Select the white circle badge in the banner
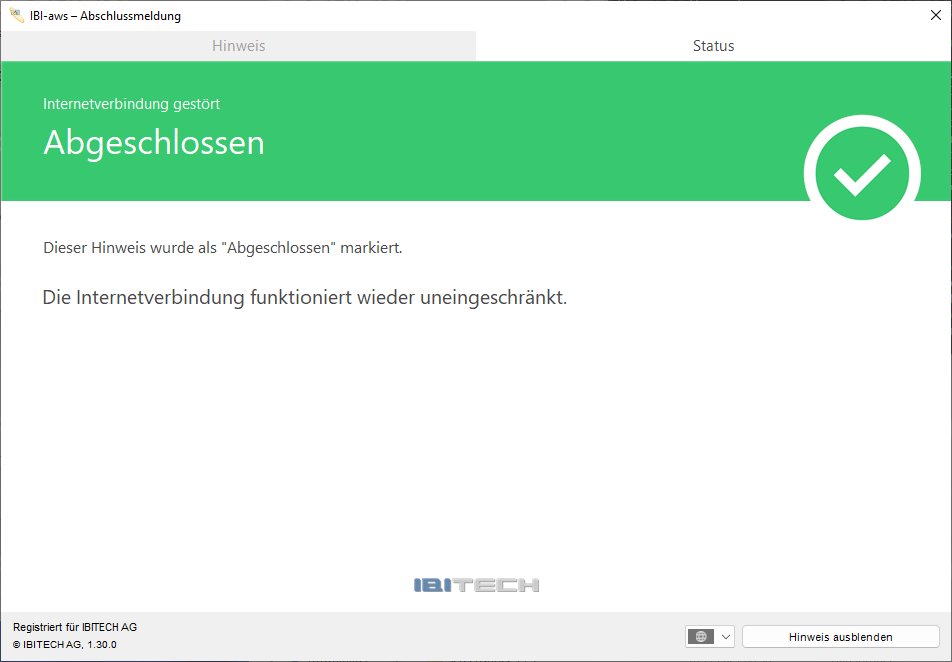The height and width of the screenshot is (662, 952). tap(861, 172)
